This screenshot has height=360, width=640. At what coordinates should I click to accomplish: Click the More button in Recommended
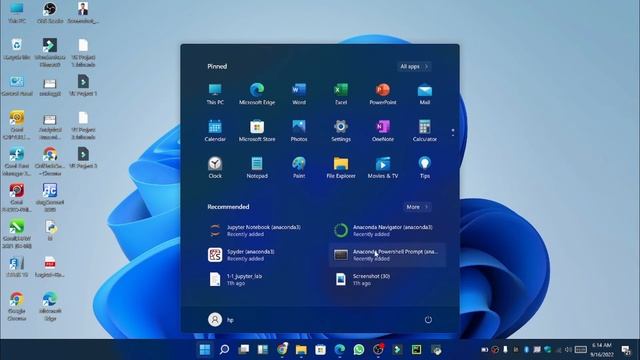click(417, 207)
